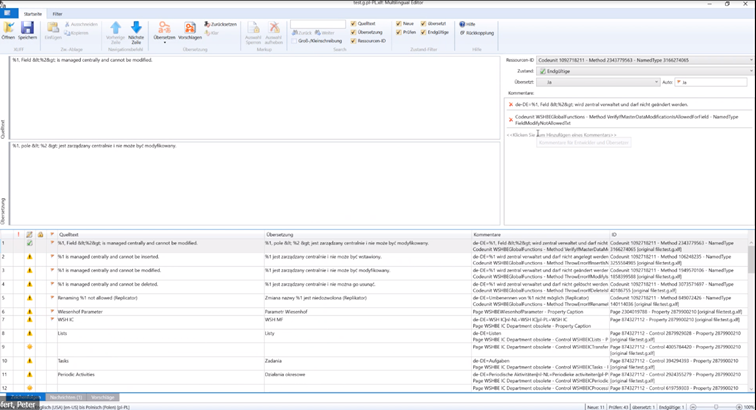Click the Kommentare column header
This screenshot has height=410, width=756.
pos(540,234)
